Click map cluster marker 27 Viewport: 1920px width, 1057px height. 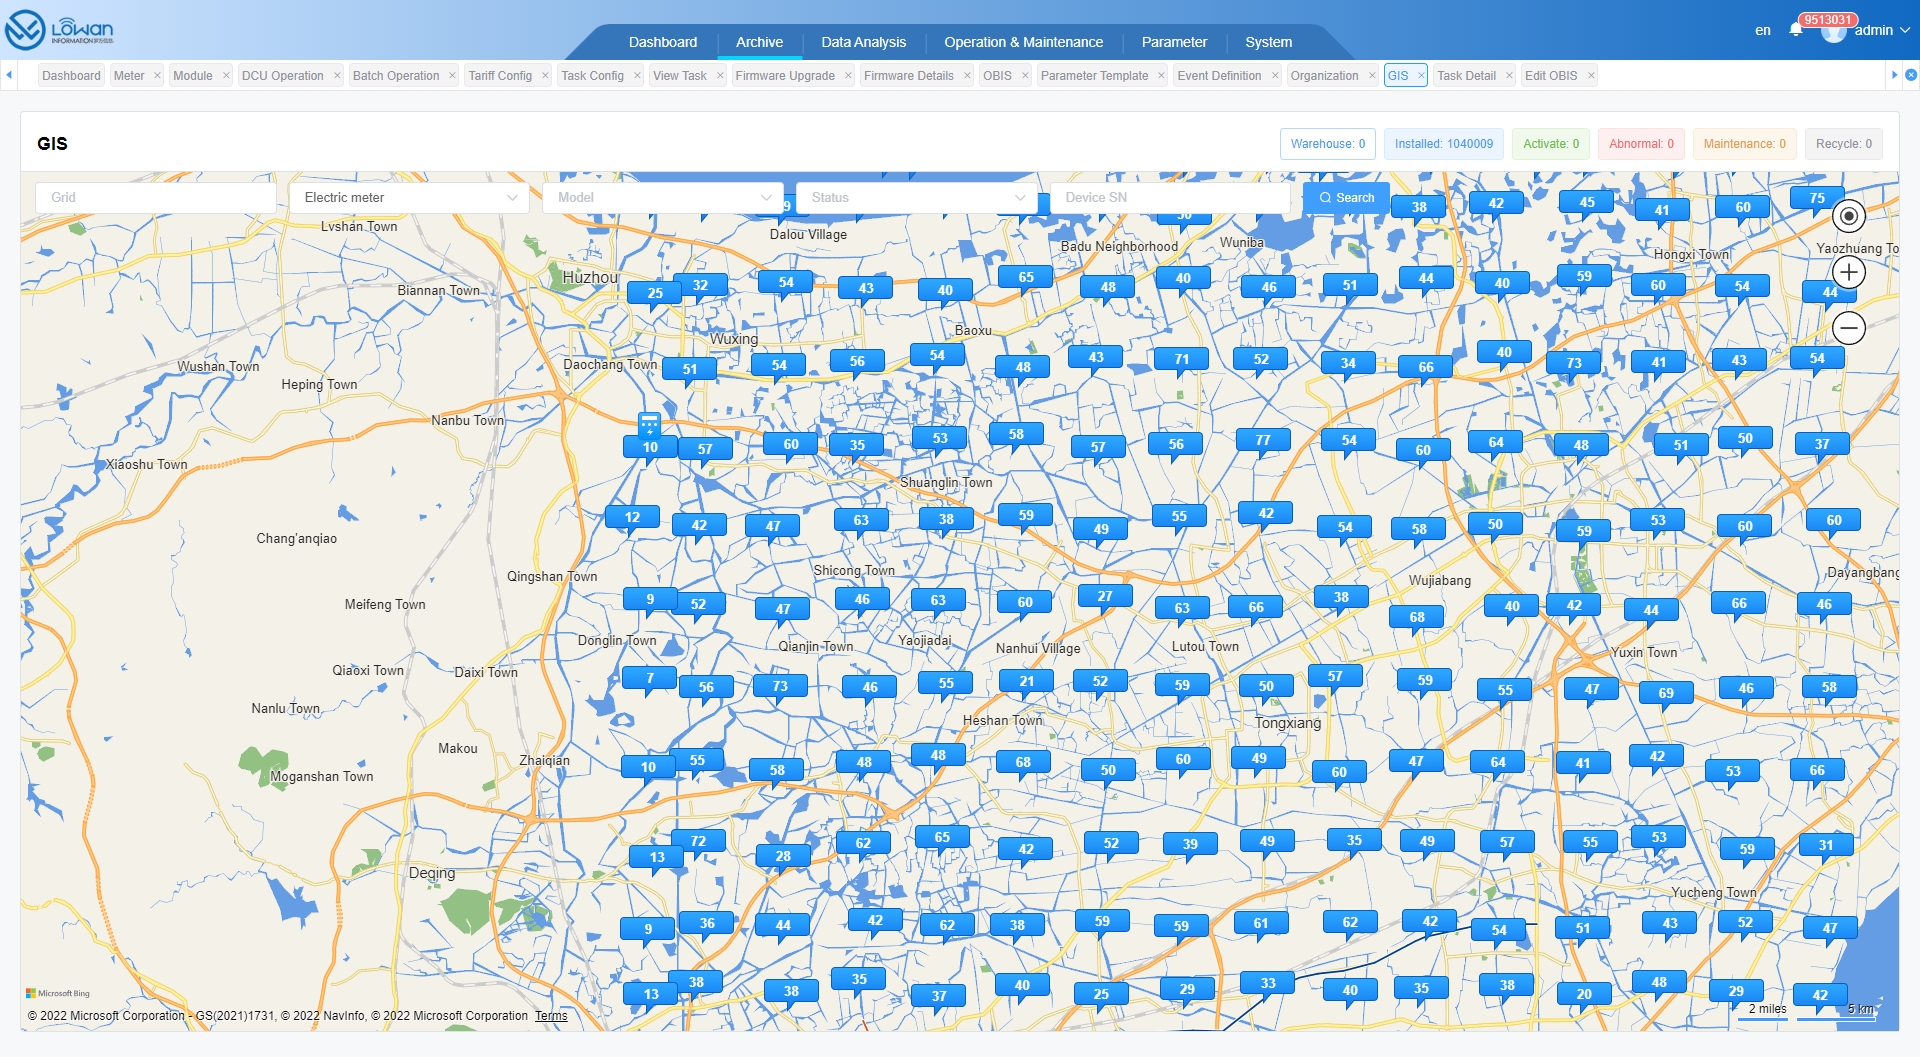coord(1105,596)
